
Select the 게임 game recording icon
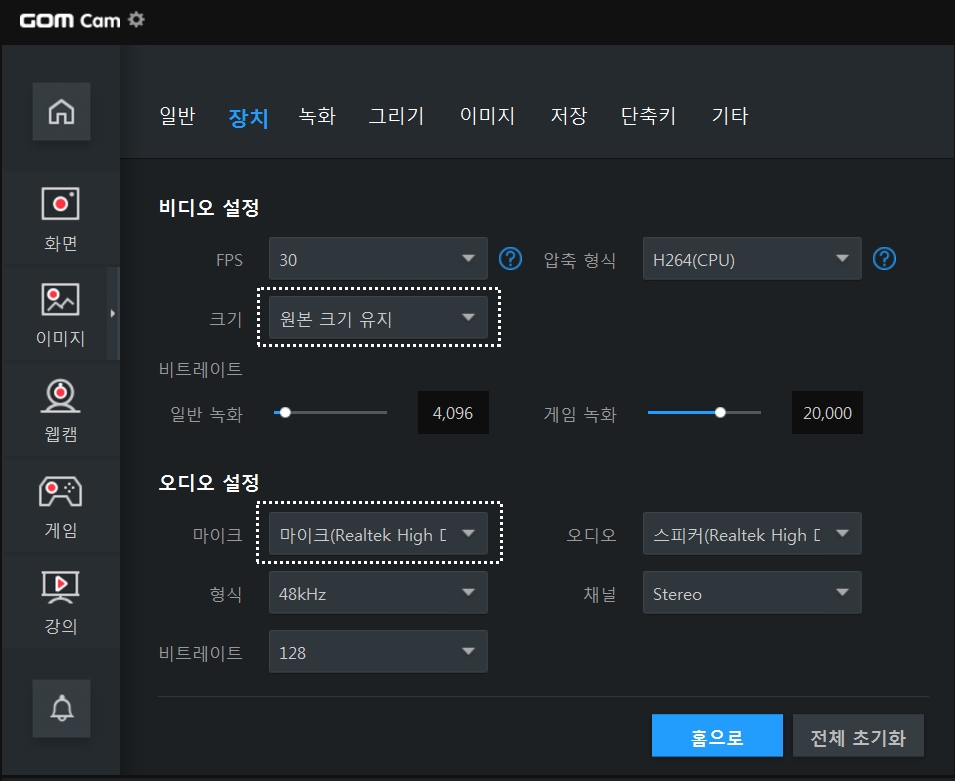(60, 506)
